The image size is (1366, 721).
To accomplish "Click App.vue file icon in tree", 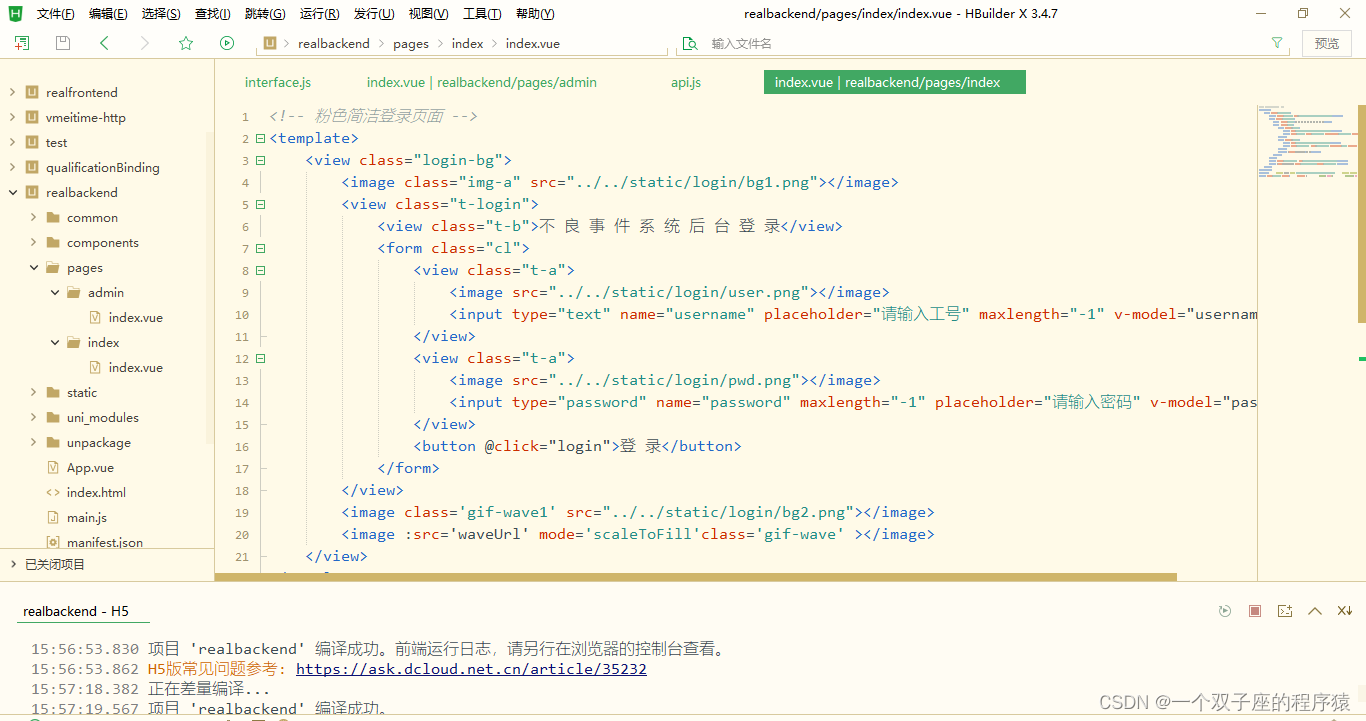I will click(53, 467).
